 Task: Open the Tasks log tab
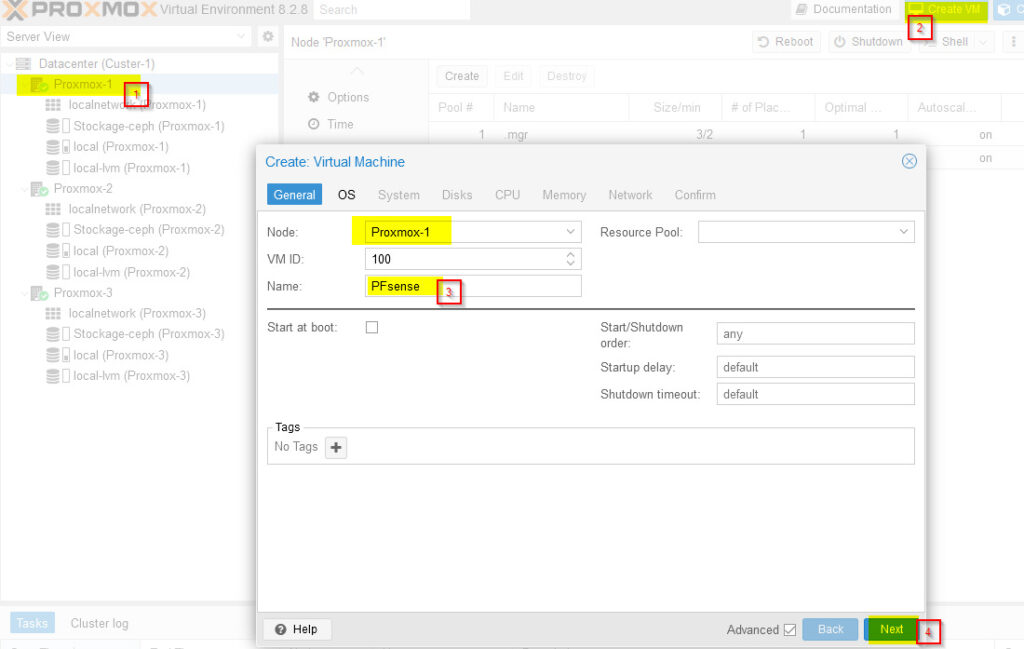32,624
